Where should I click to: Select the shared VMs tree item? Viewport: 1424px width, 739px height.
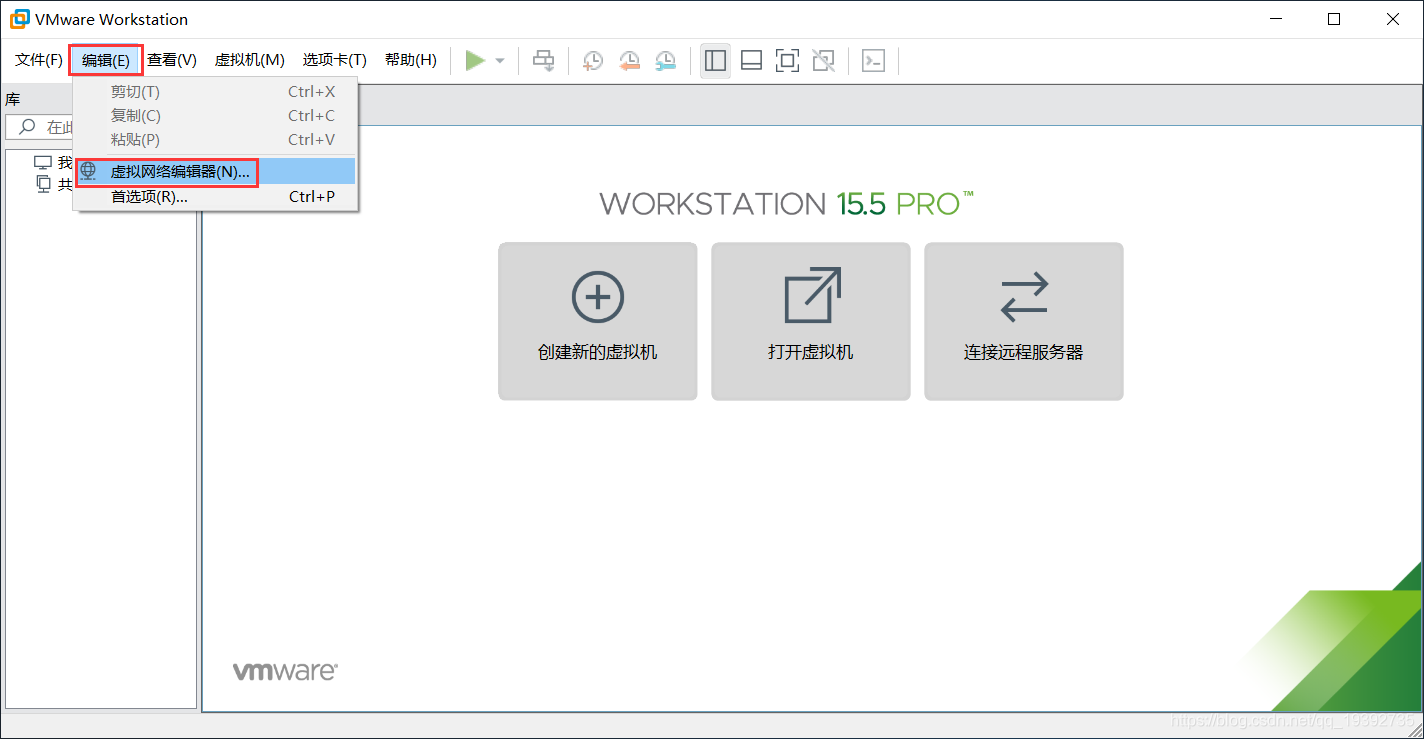pos(54,184)
